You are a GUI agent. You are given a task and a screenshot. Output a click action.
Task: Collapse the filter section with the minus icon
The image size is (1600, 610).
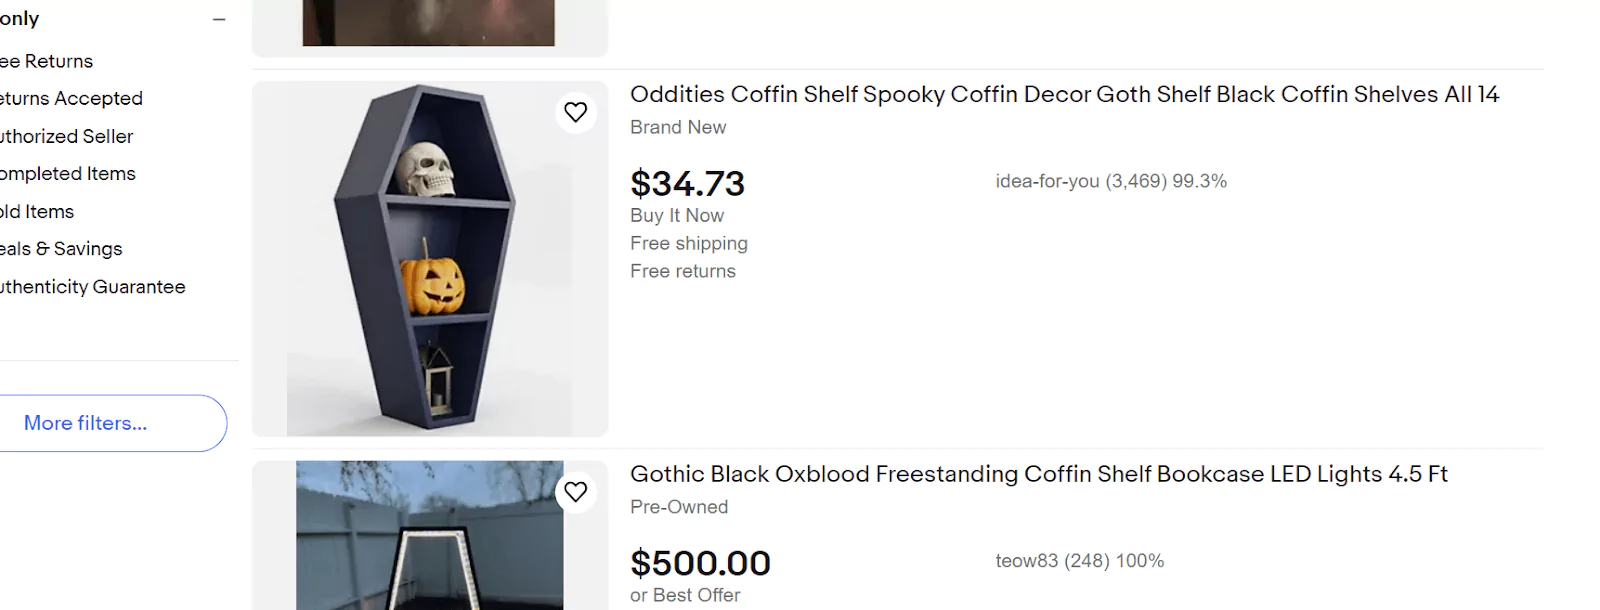[x=218, y=18]
